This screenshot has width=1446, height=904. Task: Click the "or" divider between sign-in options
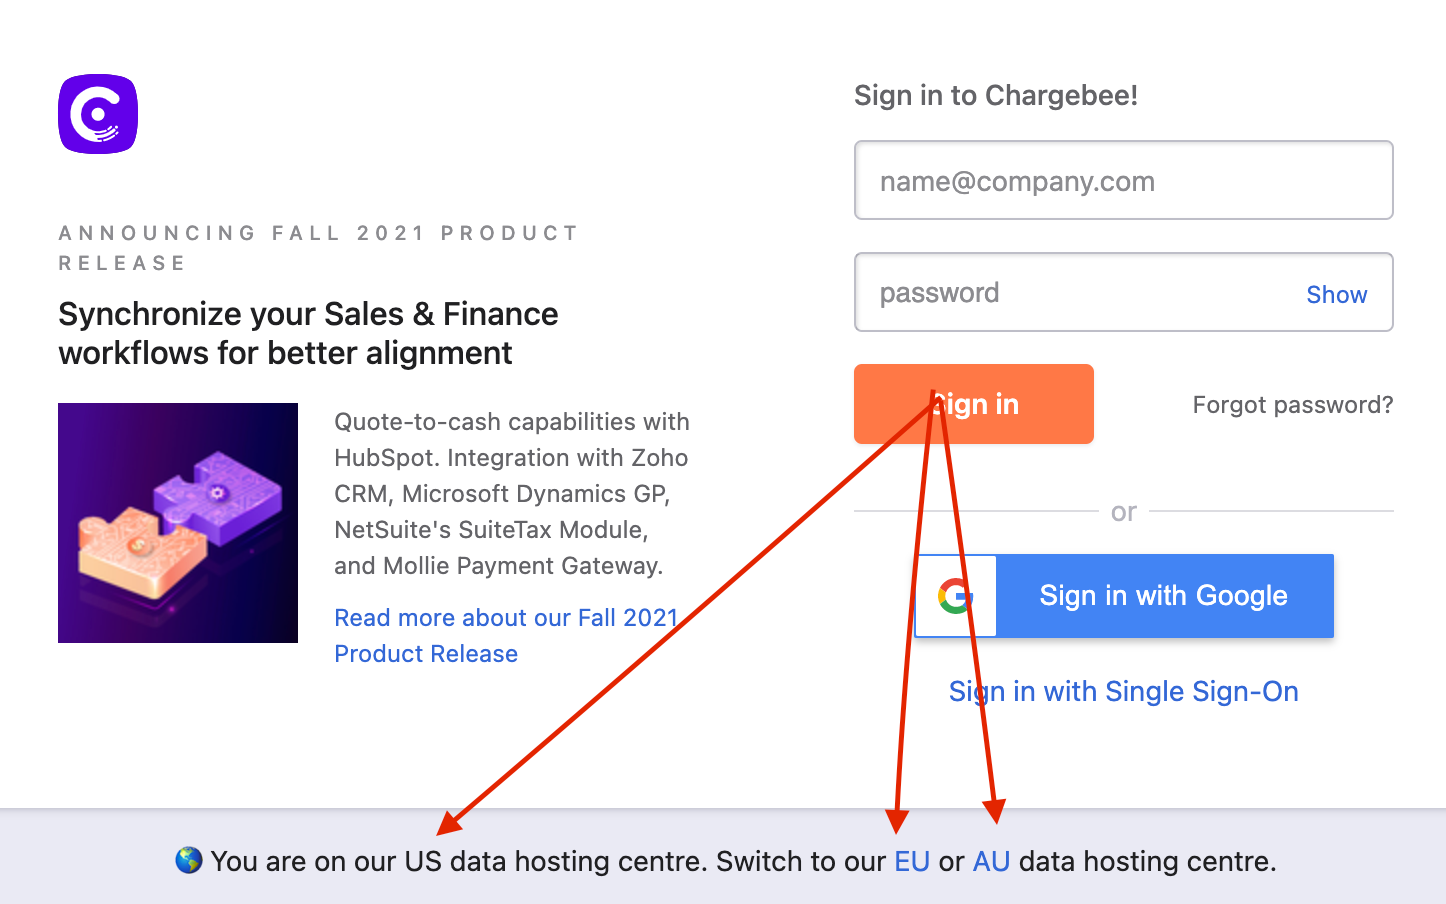[1123, 512]
